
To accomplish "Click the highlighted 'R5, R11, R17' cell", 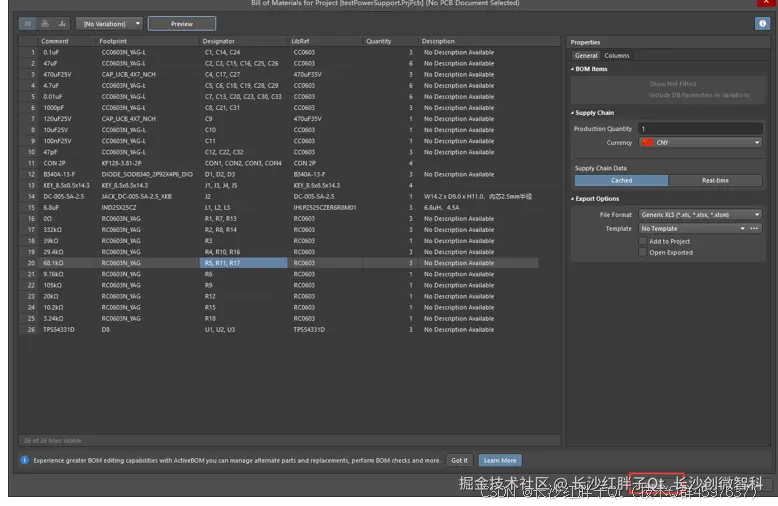I will [x=243, y=263].
